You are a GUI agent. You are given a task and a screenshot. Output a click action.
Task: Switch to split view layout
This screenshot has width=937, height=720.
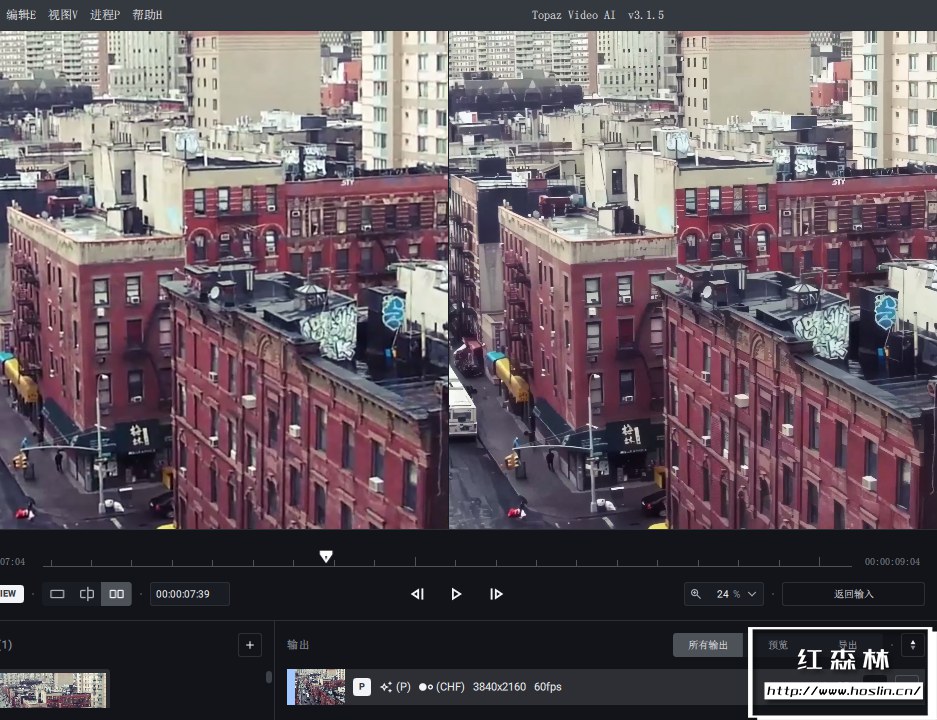(x=87, y=594)
